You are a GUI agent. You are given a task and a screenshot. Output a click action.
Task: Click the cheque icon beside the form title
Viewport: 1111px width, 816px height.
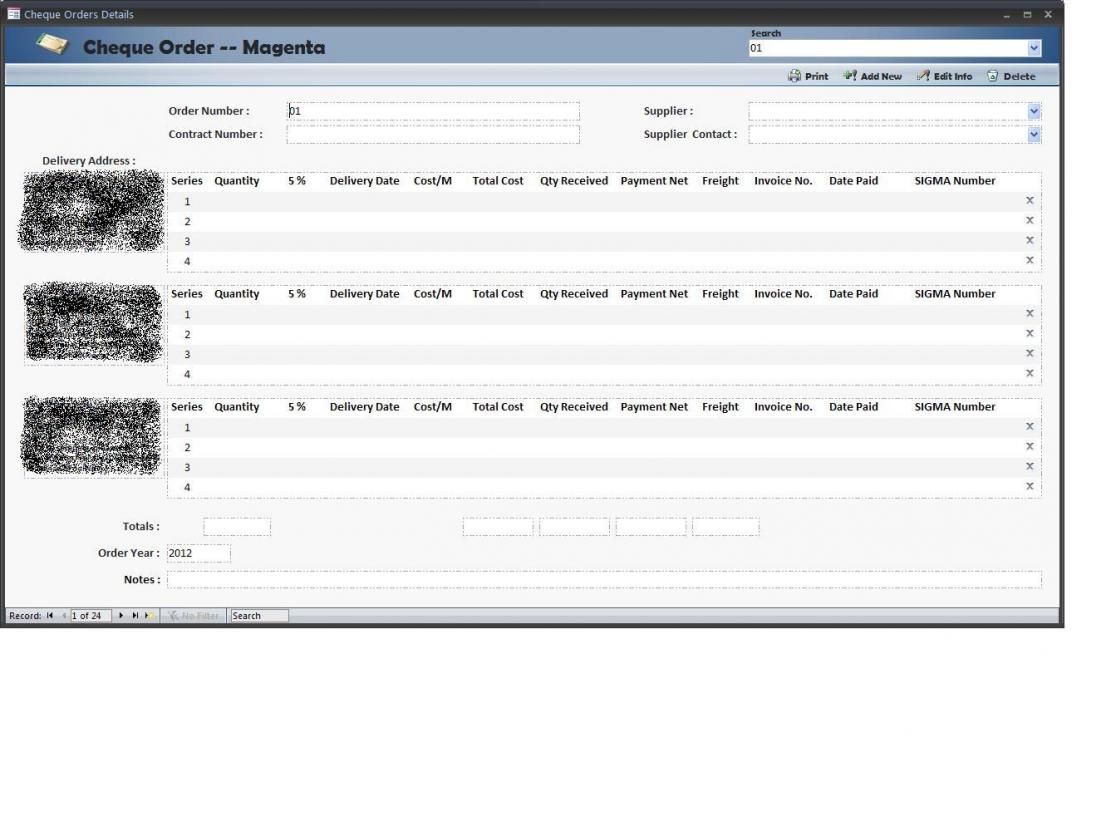click(53, 45)
